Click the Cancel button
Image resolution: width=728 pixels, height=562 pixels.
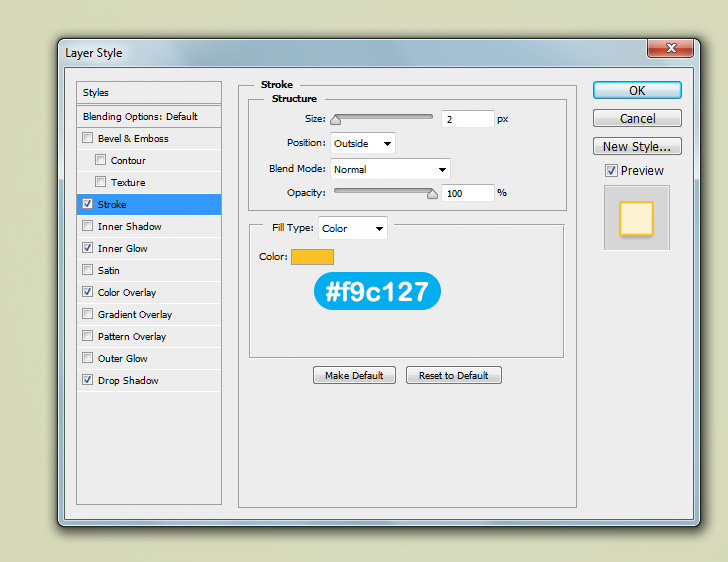[637, 118]
